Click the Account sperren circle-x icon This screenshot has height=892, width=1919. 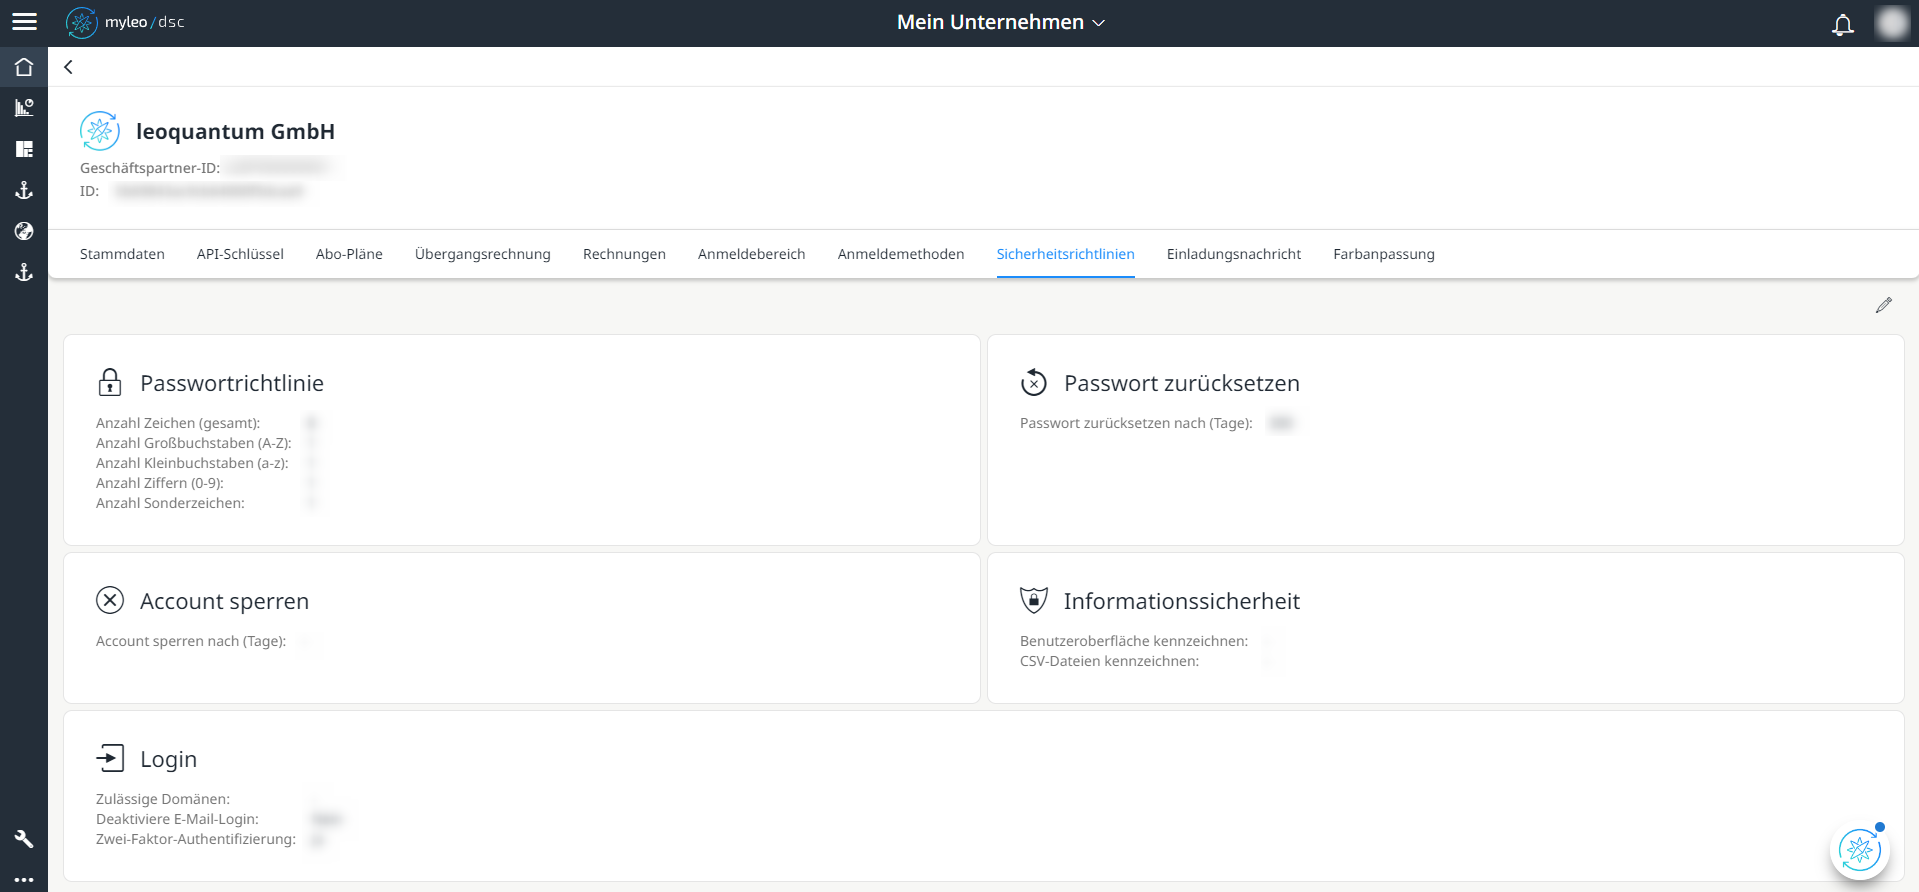tap(110, 600)
